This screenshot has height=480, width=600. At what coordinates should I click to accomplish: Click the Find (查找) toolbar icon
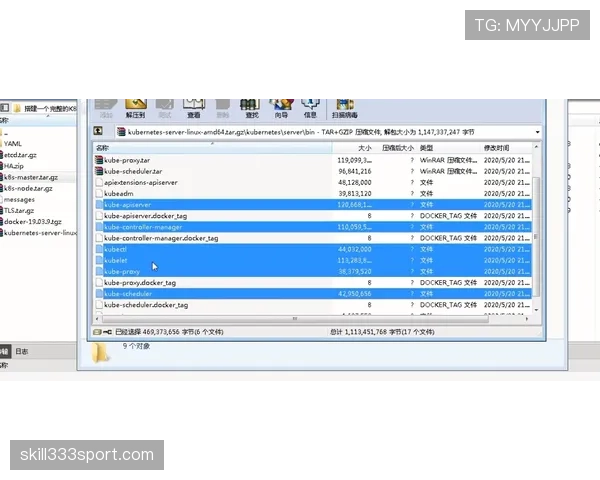click(x=252, y=108)
